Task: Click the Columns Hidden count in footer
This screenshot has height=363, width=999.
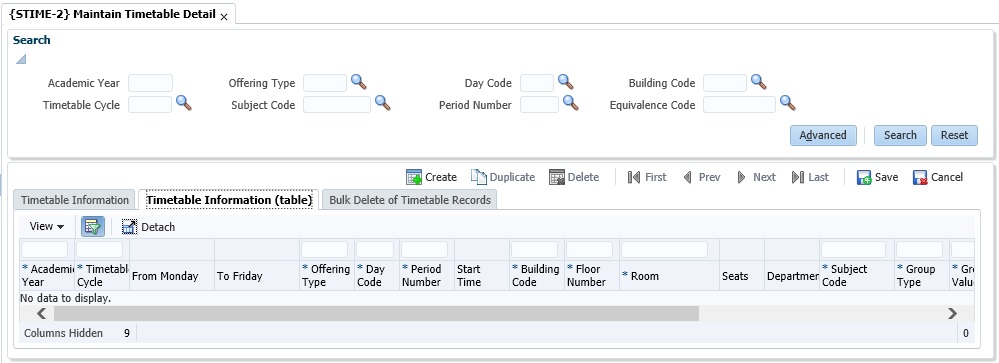Action: click(x=127, y=333)
